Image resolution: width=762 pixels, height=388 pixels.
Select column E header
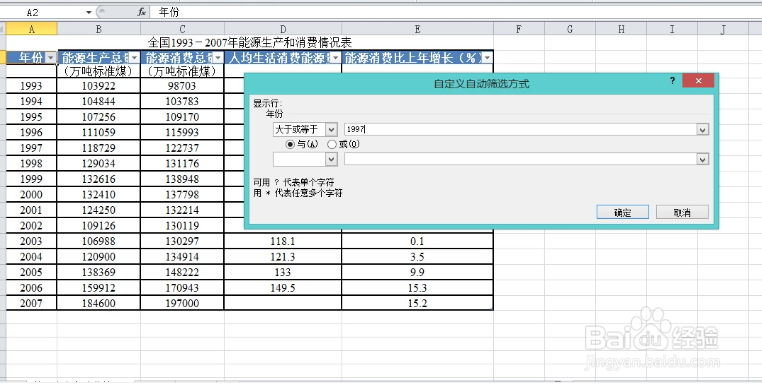(417, 29)
